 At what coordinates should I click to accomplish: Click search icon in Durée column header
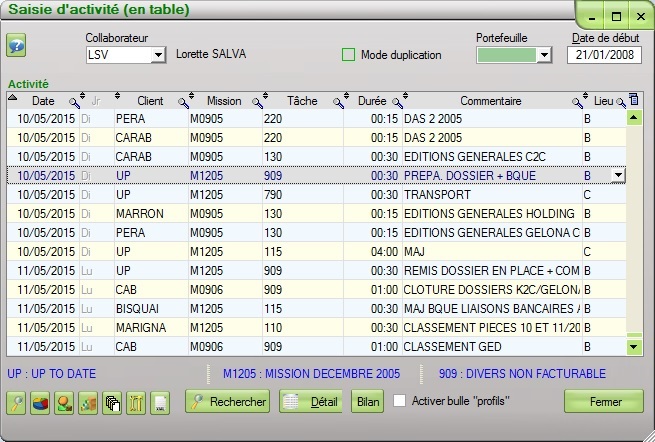click(397, 103)
